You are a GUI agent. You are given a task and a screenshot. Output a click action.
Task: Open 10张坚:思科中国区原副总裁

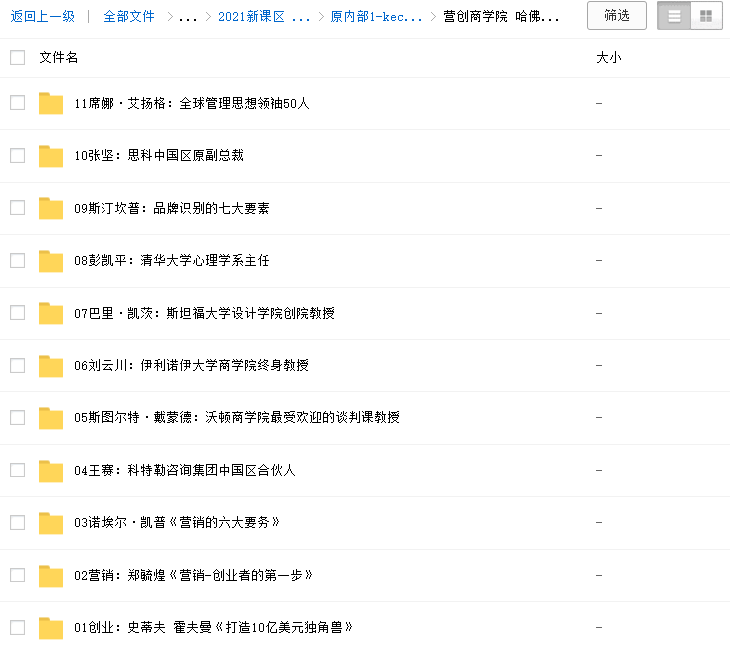click(159, 155)
